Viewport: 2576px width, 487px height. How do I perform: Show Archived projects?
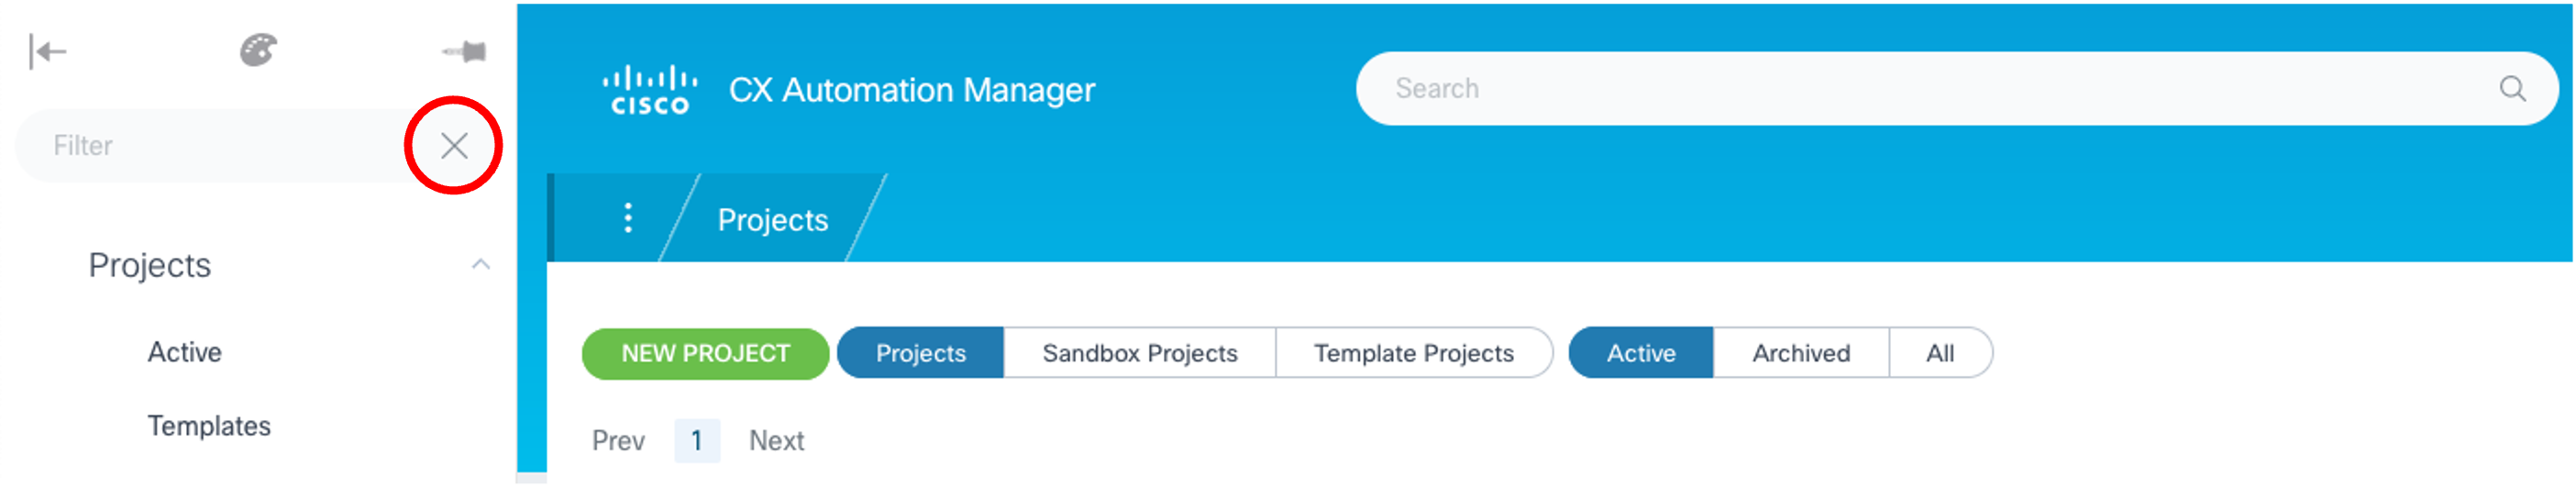point(1800,353)
